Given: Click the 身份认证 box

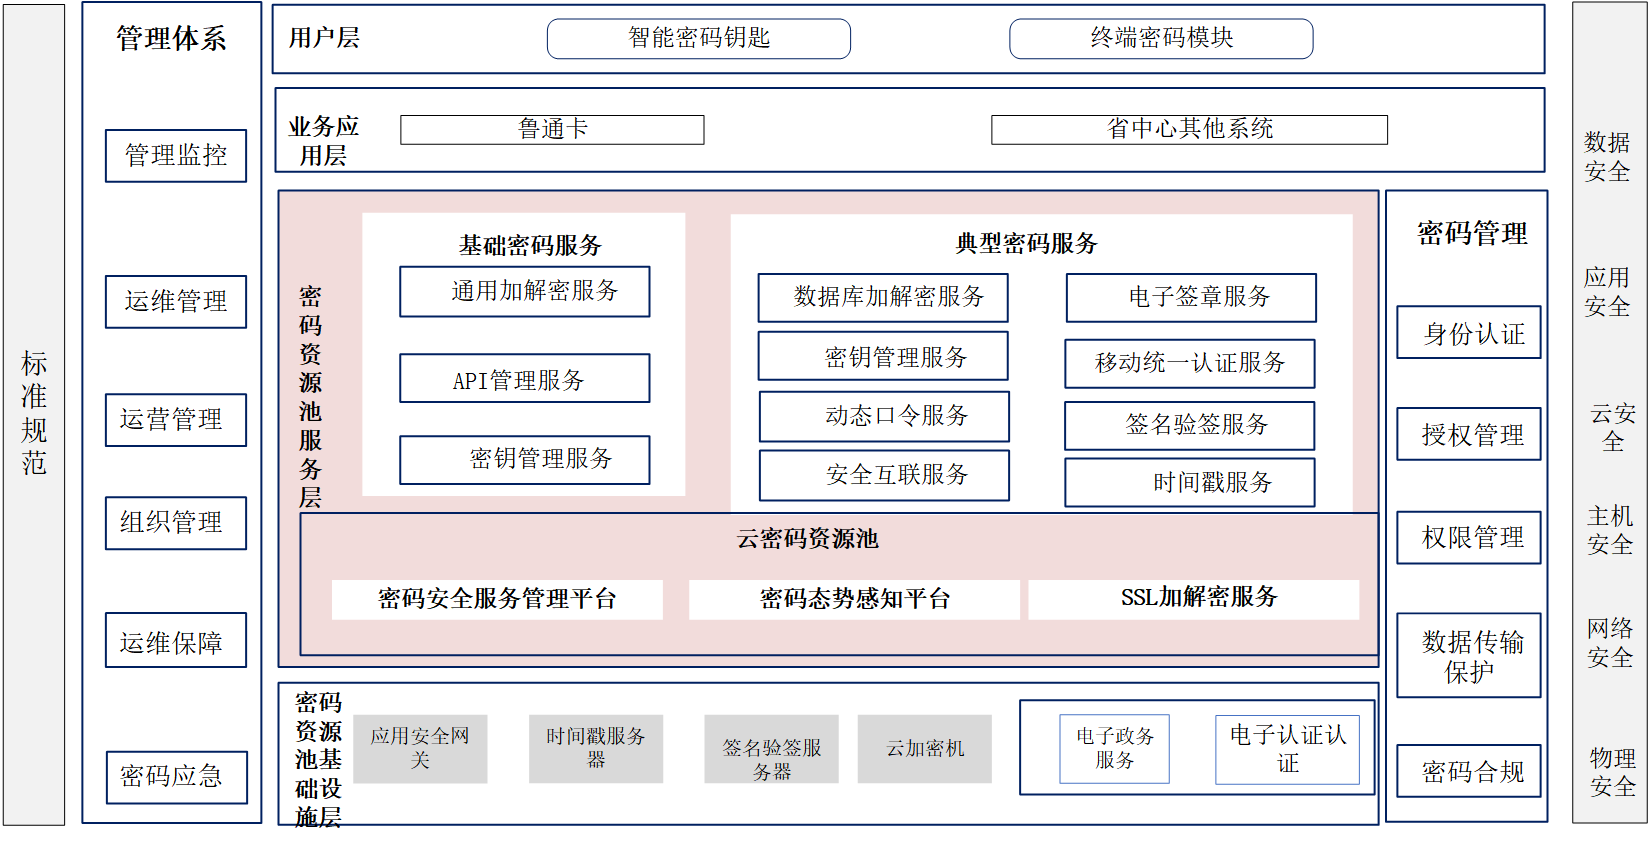Looking at the screenshot, I should click(1468, 333).
